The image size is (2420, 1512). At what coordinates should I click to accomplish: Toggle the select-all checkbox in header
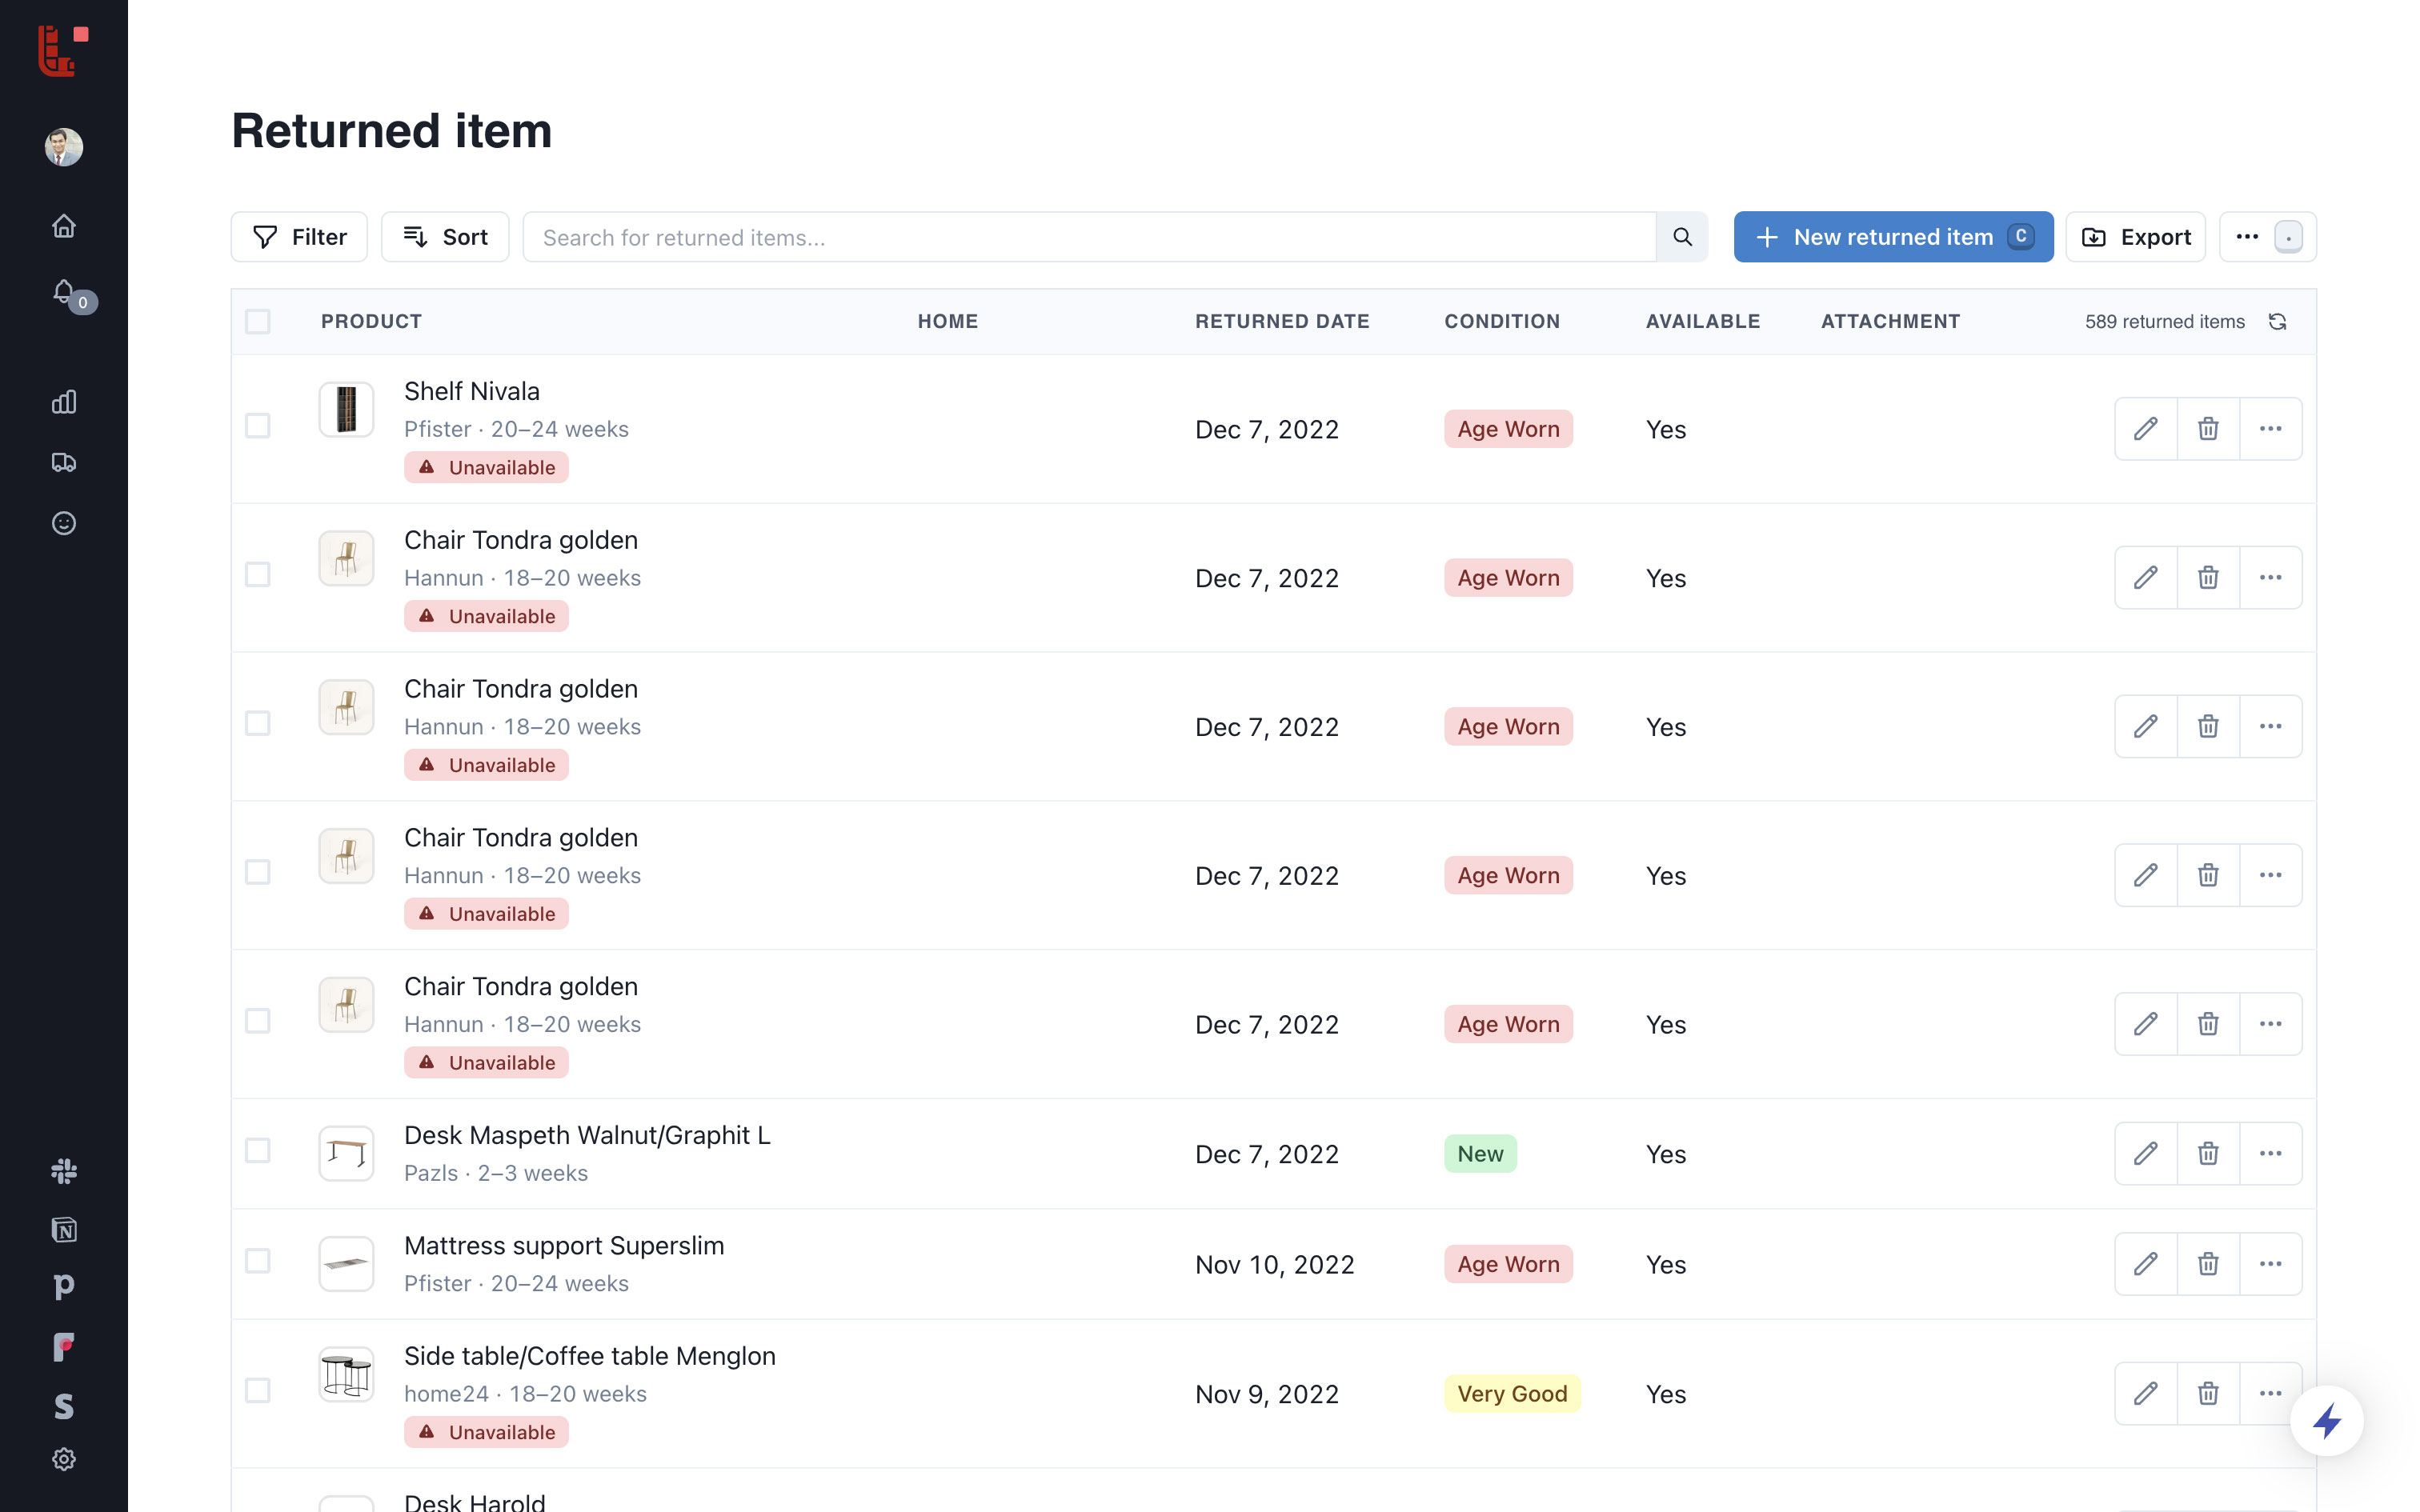click(x=258, y=321)
